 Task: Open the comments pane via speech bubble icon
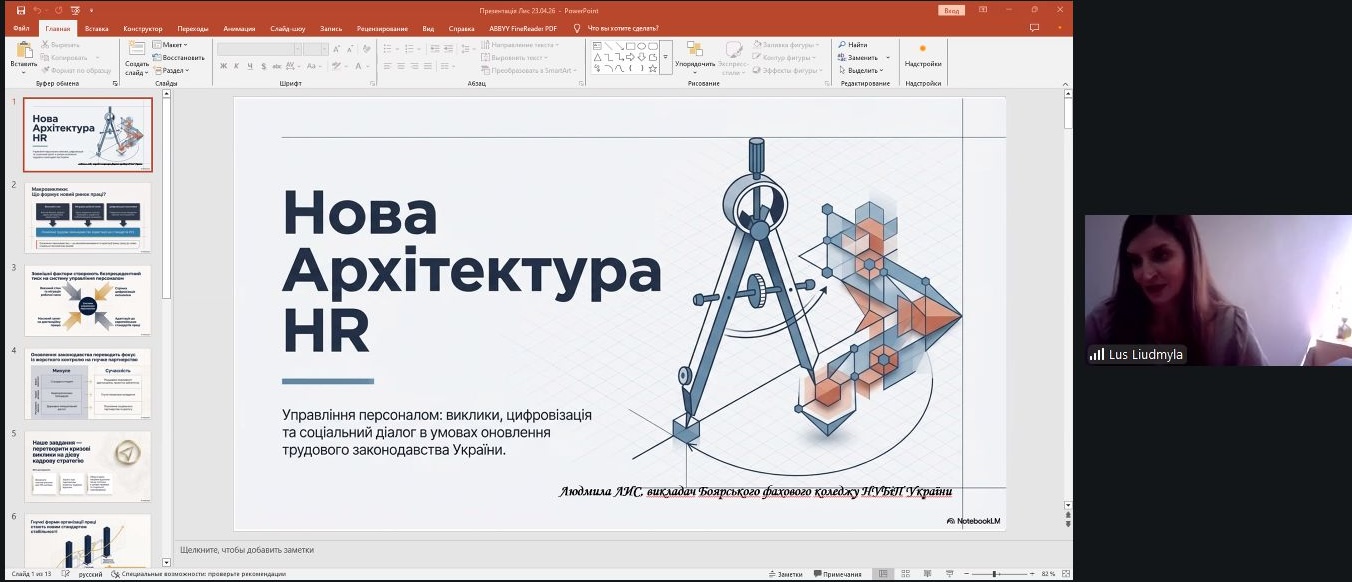coord(1034,28)
